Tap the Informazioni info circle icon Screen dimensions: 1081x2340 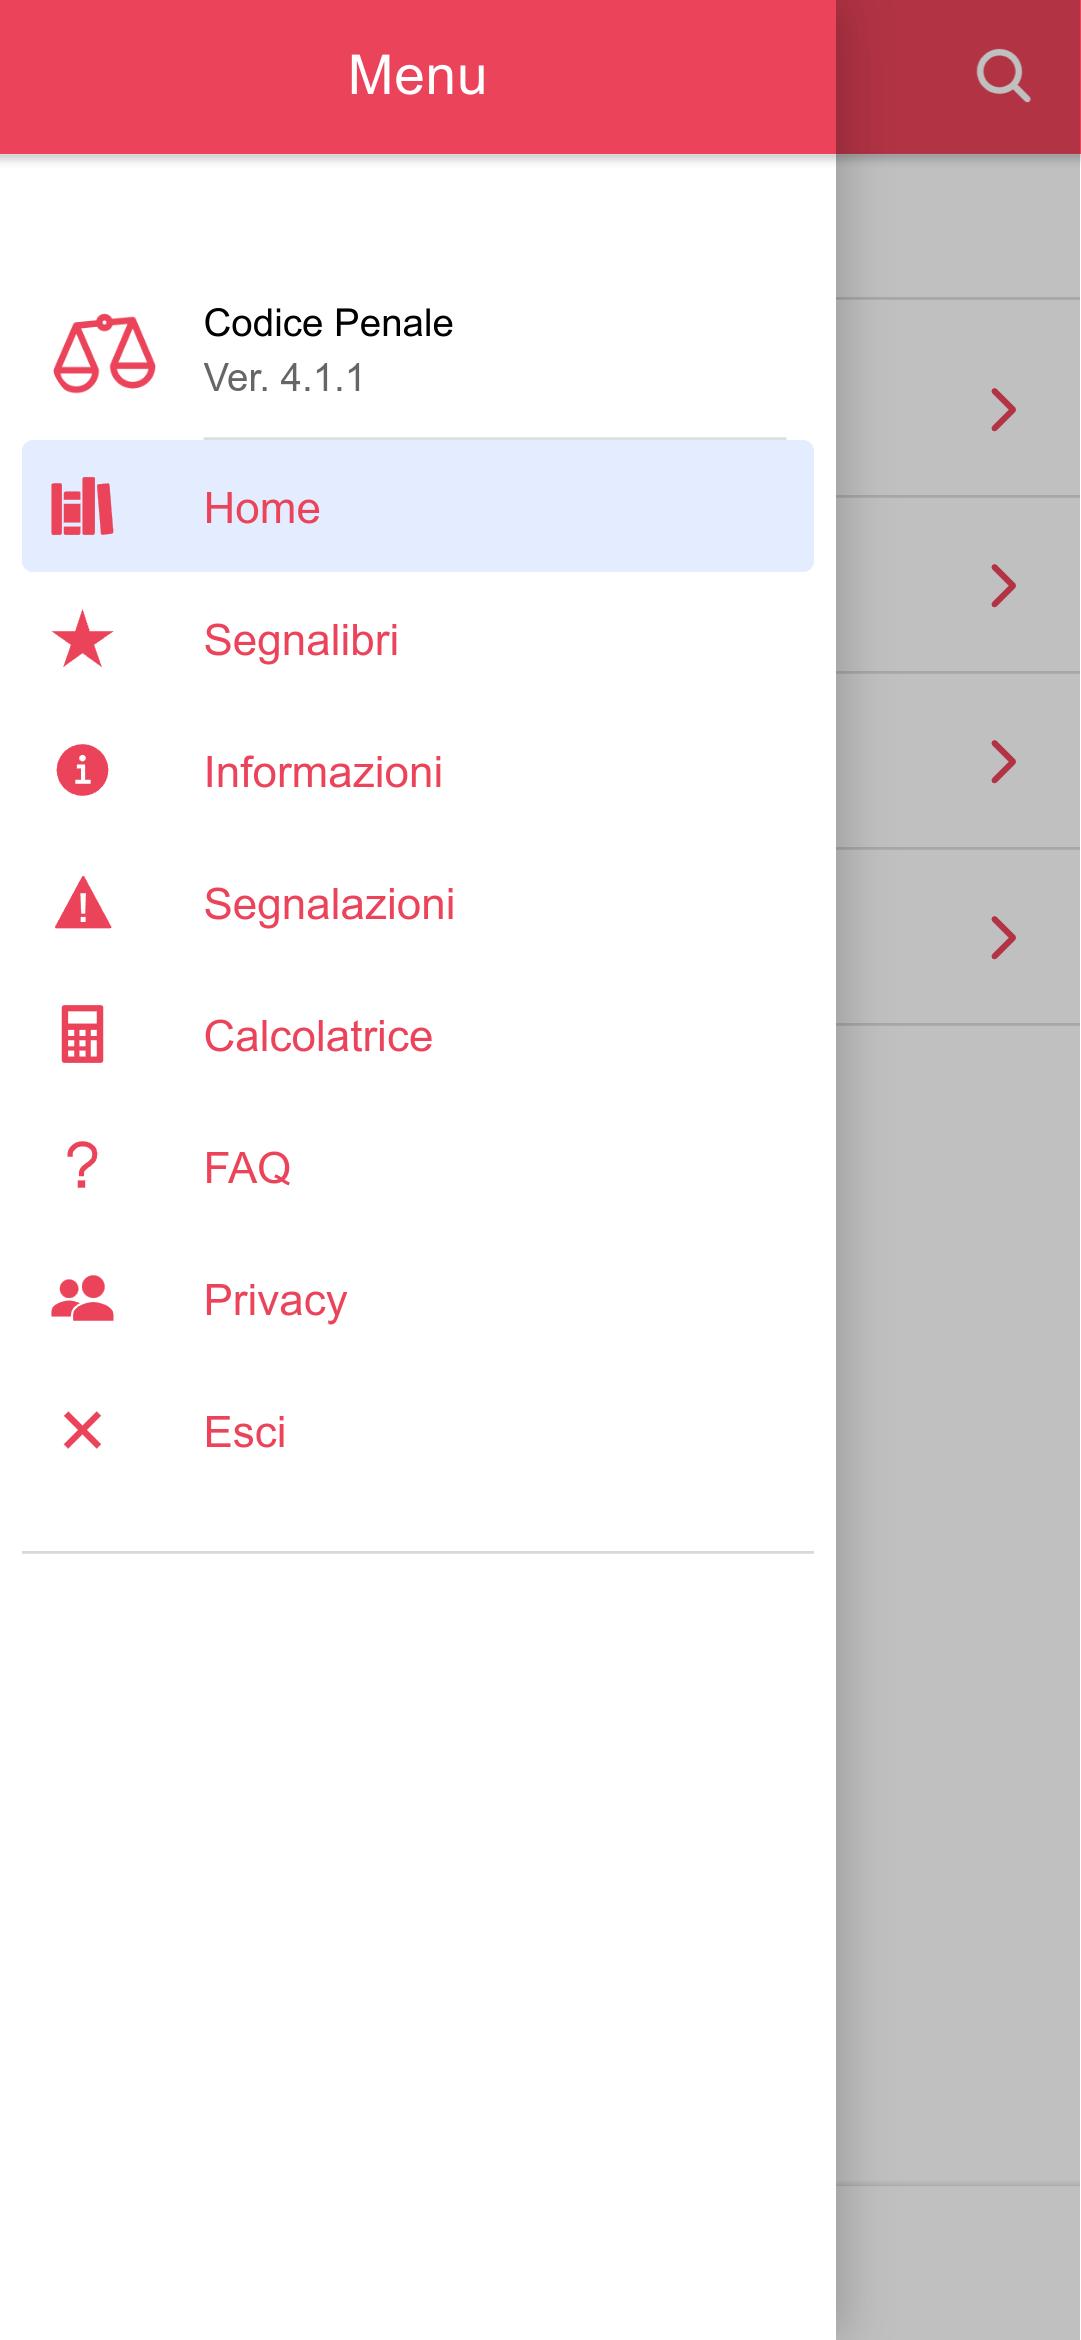82,771
